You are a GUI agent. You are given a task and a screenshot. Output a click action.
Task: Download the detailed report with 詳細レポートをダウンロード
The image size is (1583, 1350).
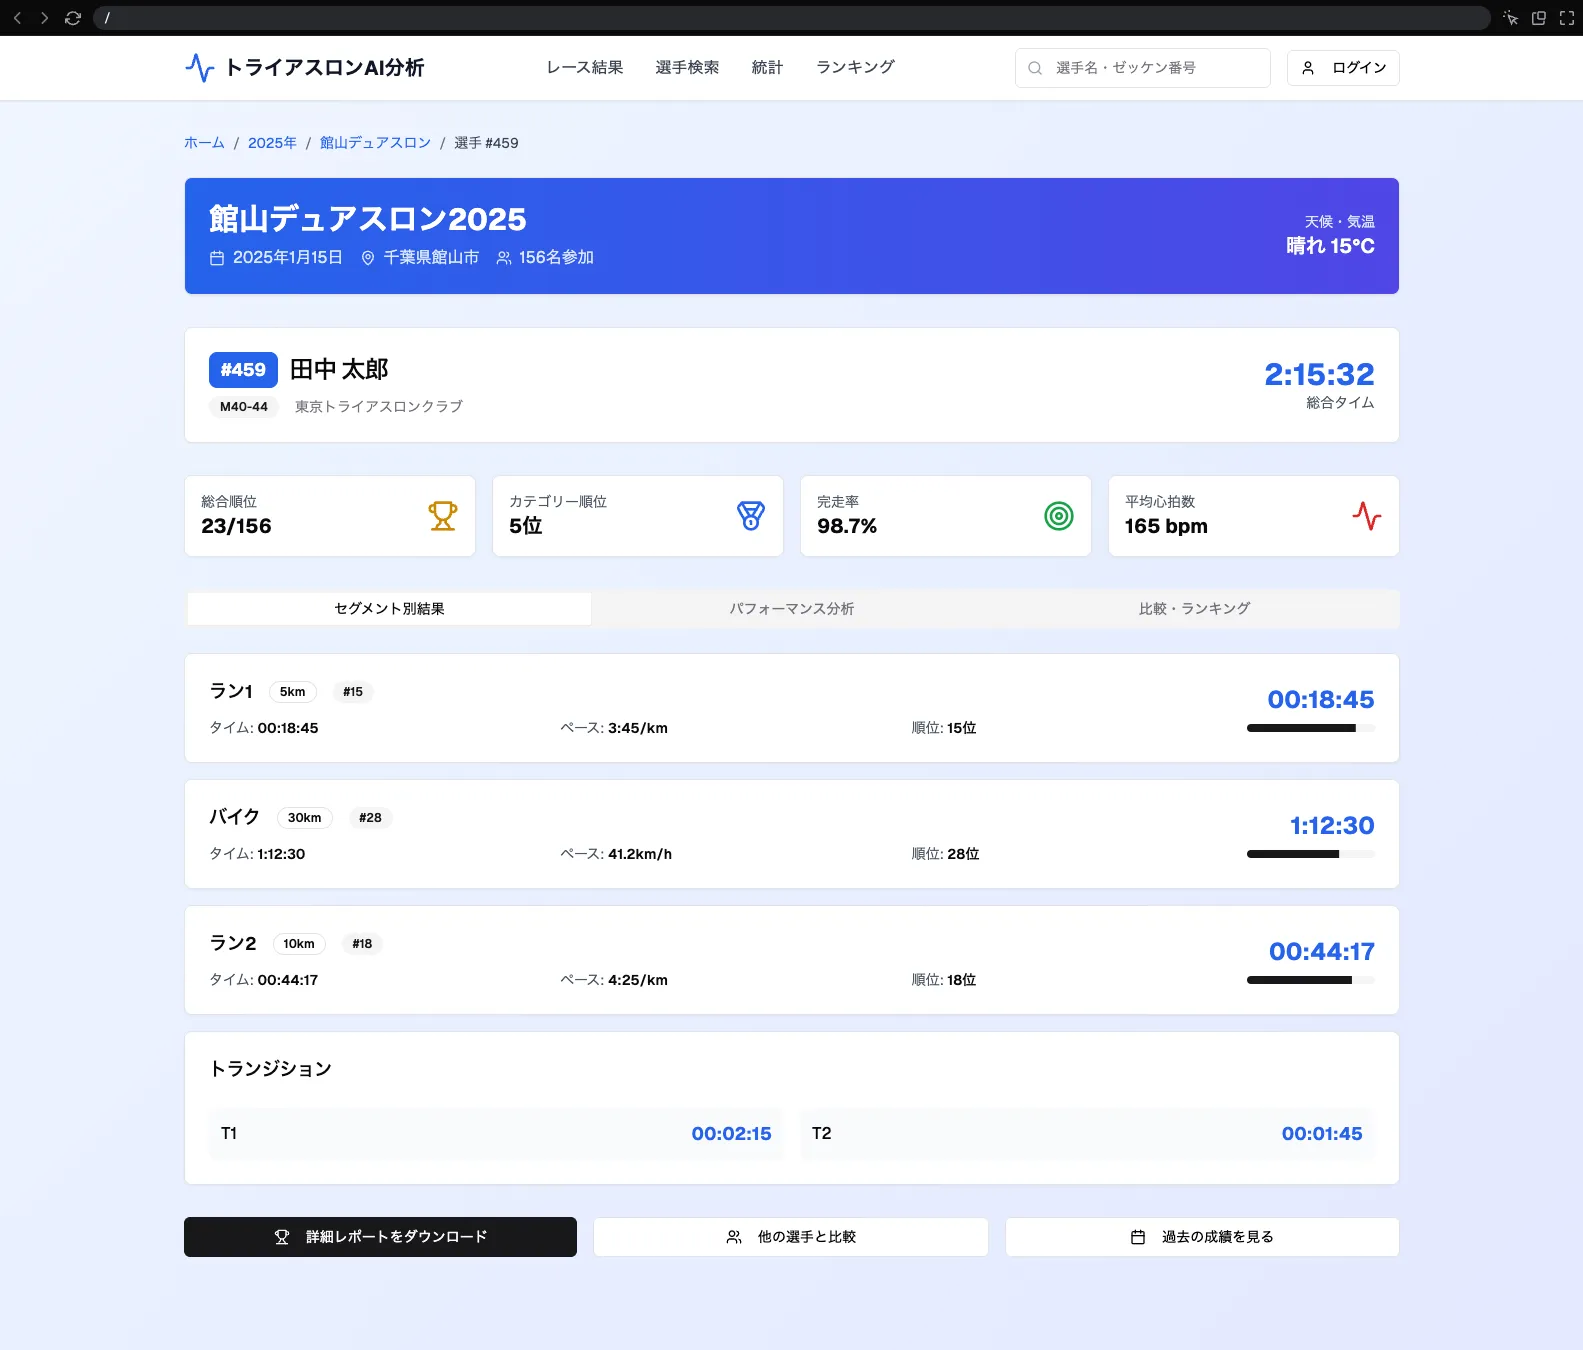click(380, 1237)
